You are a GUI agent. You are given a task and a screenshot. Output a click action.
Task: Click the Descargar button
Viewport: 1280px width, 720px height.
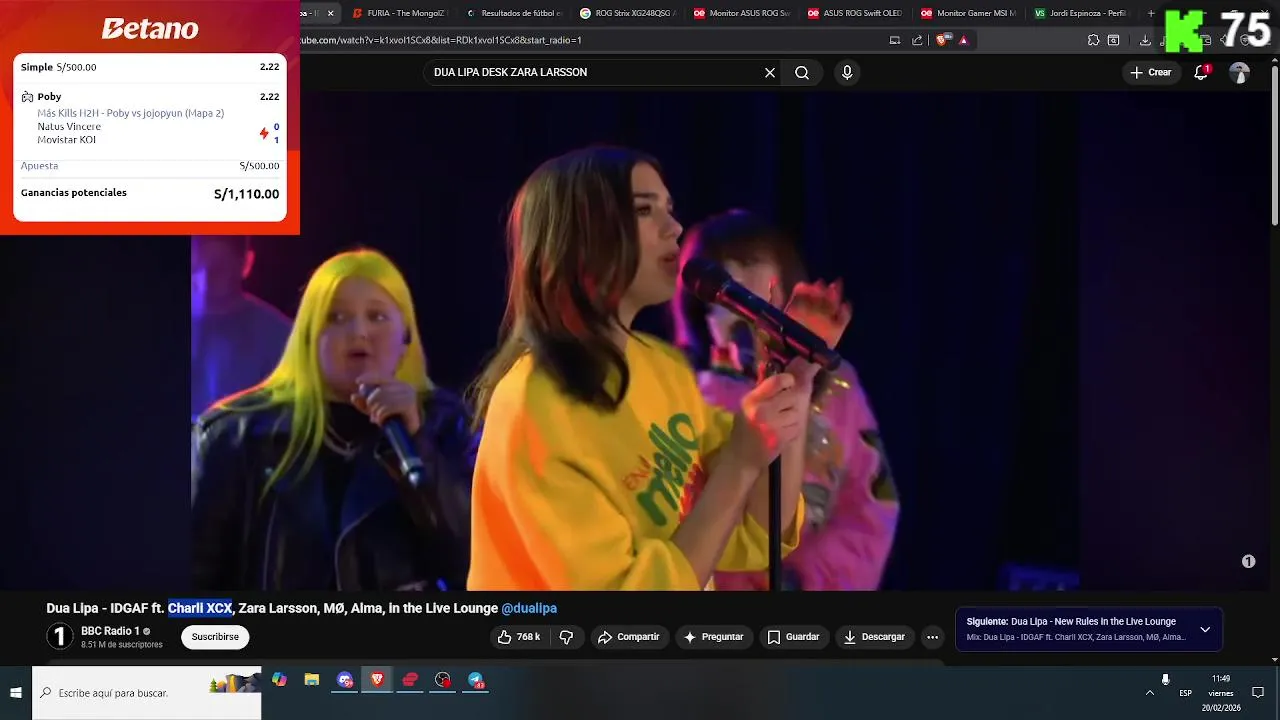point(874,637)
